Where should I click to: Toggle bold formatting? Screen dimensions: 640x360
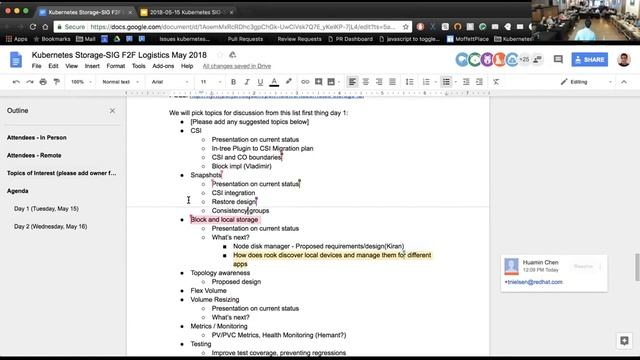[x=233, y=82]
